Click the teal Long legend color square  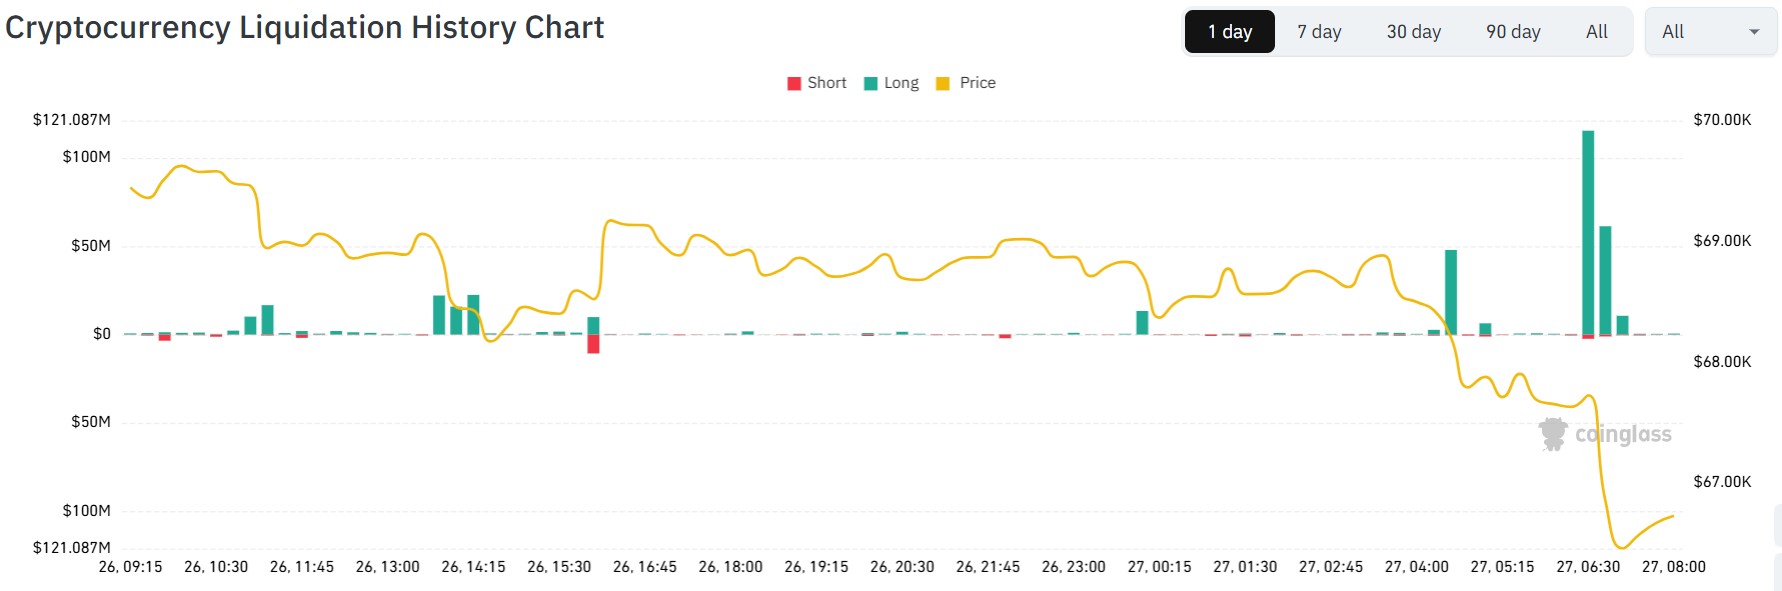point(871,84)
